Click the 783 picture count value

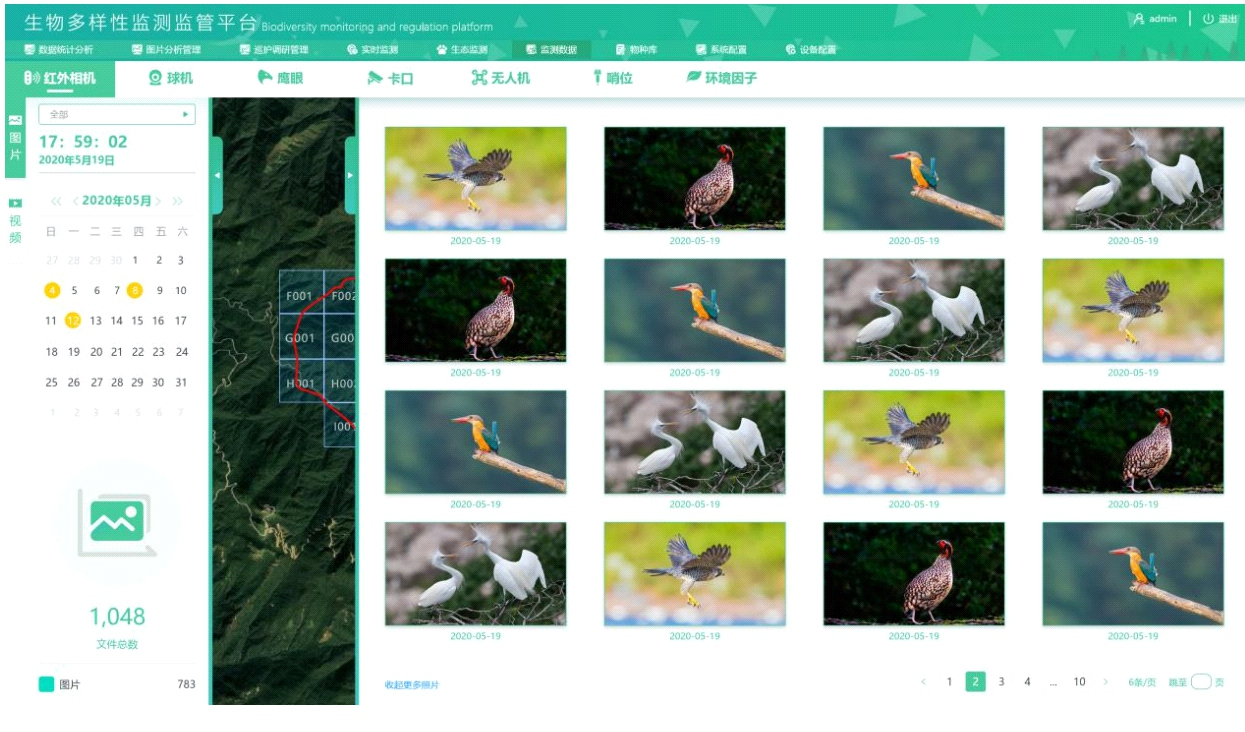[186, 684]
